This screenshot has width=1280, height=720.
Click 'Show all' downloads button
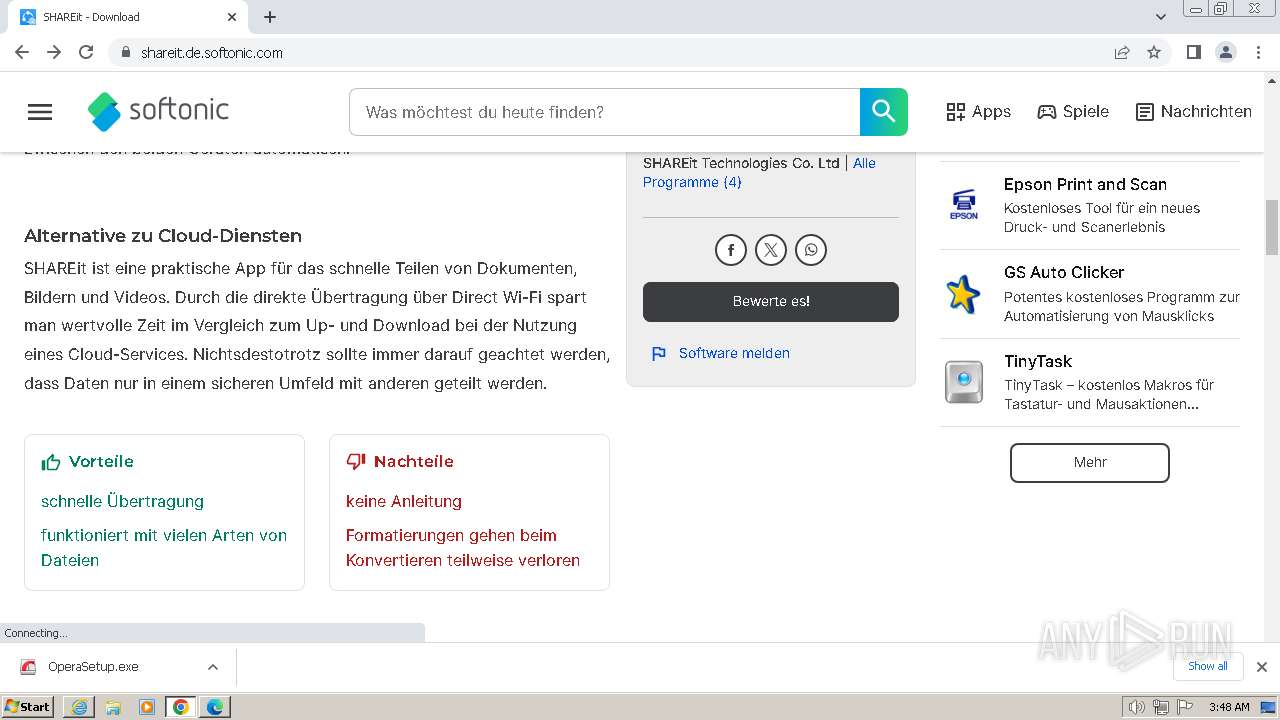[1208, 666]
